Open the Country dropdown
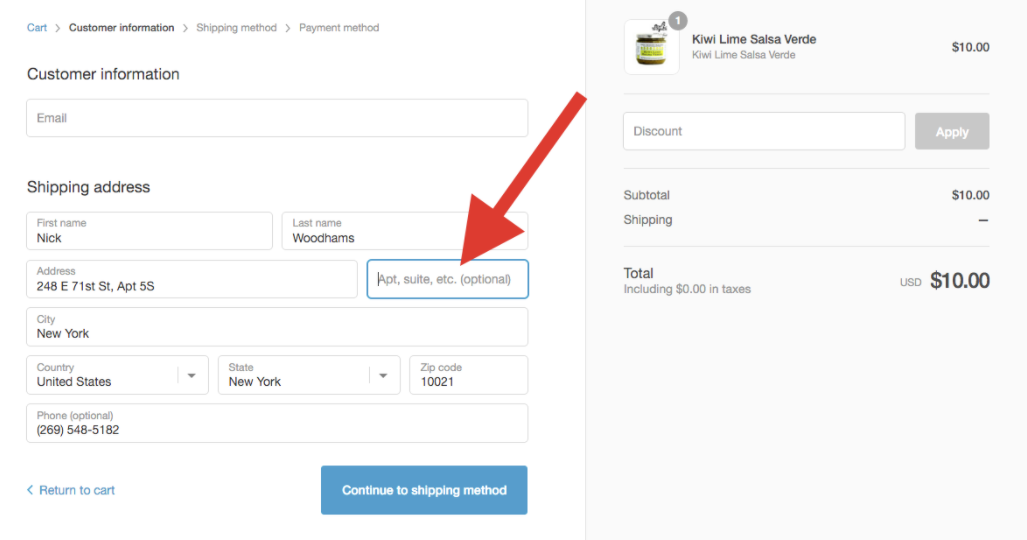The height and width of the screenshot is (540, 1027). (x=104, y=375)
